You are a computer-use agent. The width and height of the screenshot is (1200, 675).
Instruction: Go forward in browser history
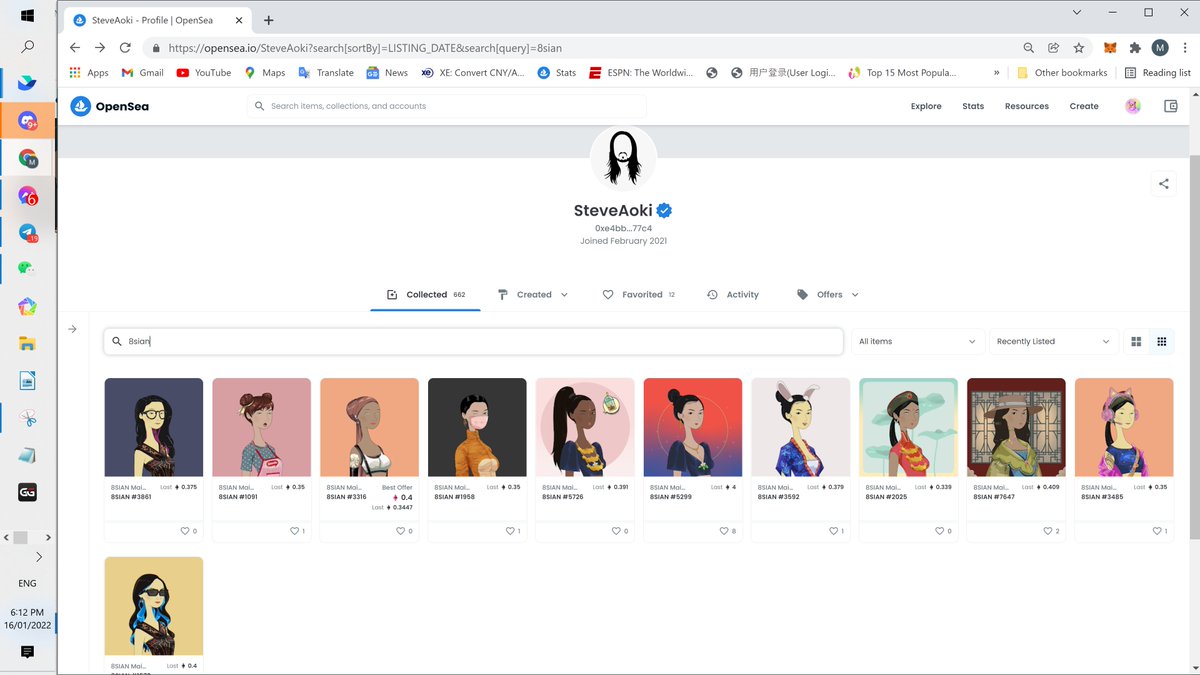click(x=100, y=47)
